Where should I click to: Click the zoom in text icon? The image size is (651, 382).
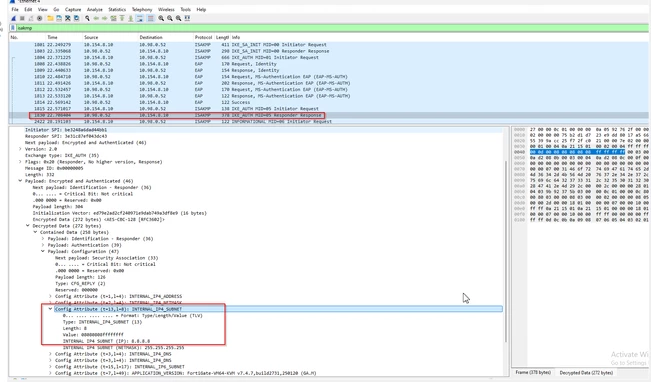click(x=161, y=18)
